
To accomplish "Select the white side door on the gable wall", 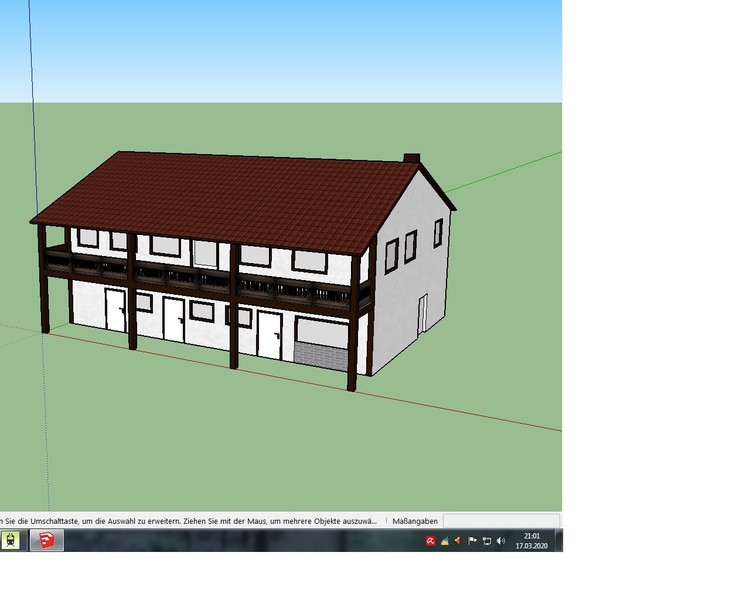I will (422, 314).
